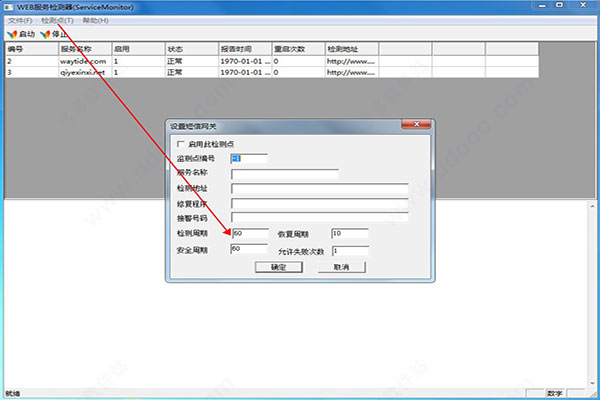The image size is (600, 400).
Task: Click the 允许失败次数 field showing 1
Action: [350, 251]
